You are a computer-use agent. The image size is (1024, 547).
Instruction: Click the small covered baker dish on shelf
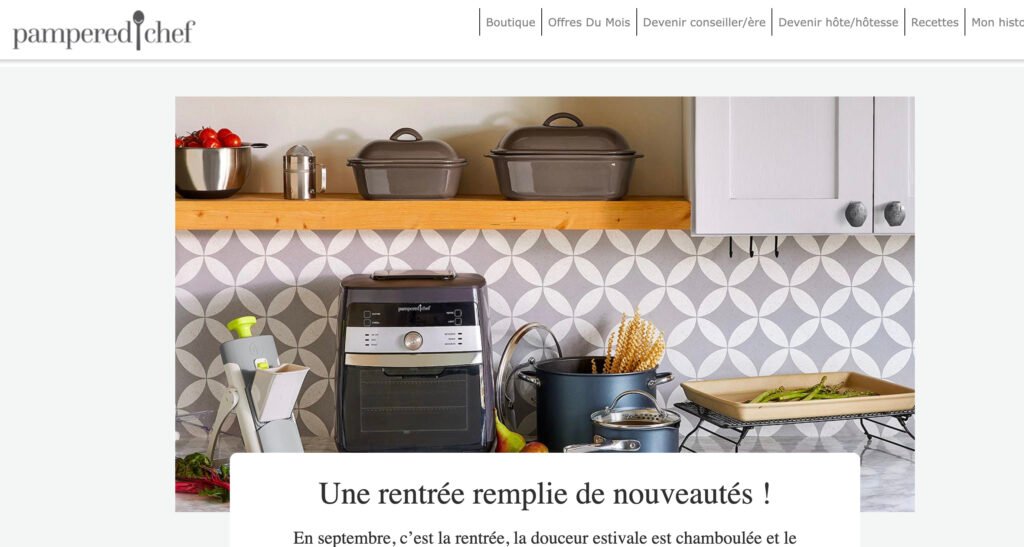click(x=407, y=164)
